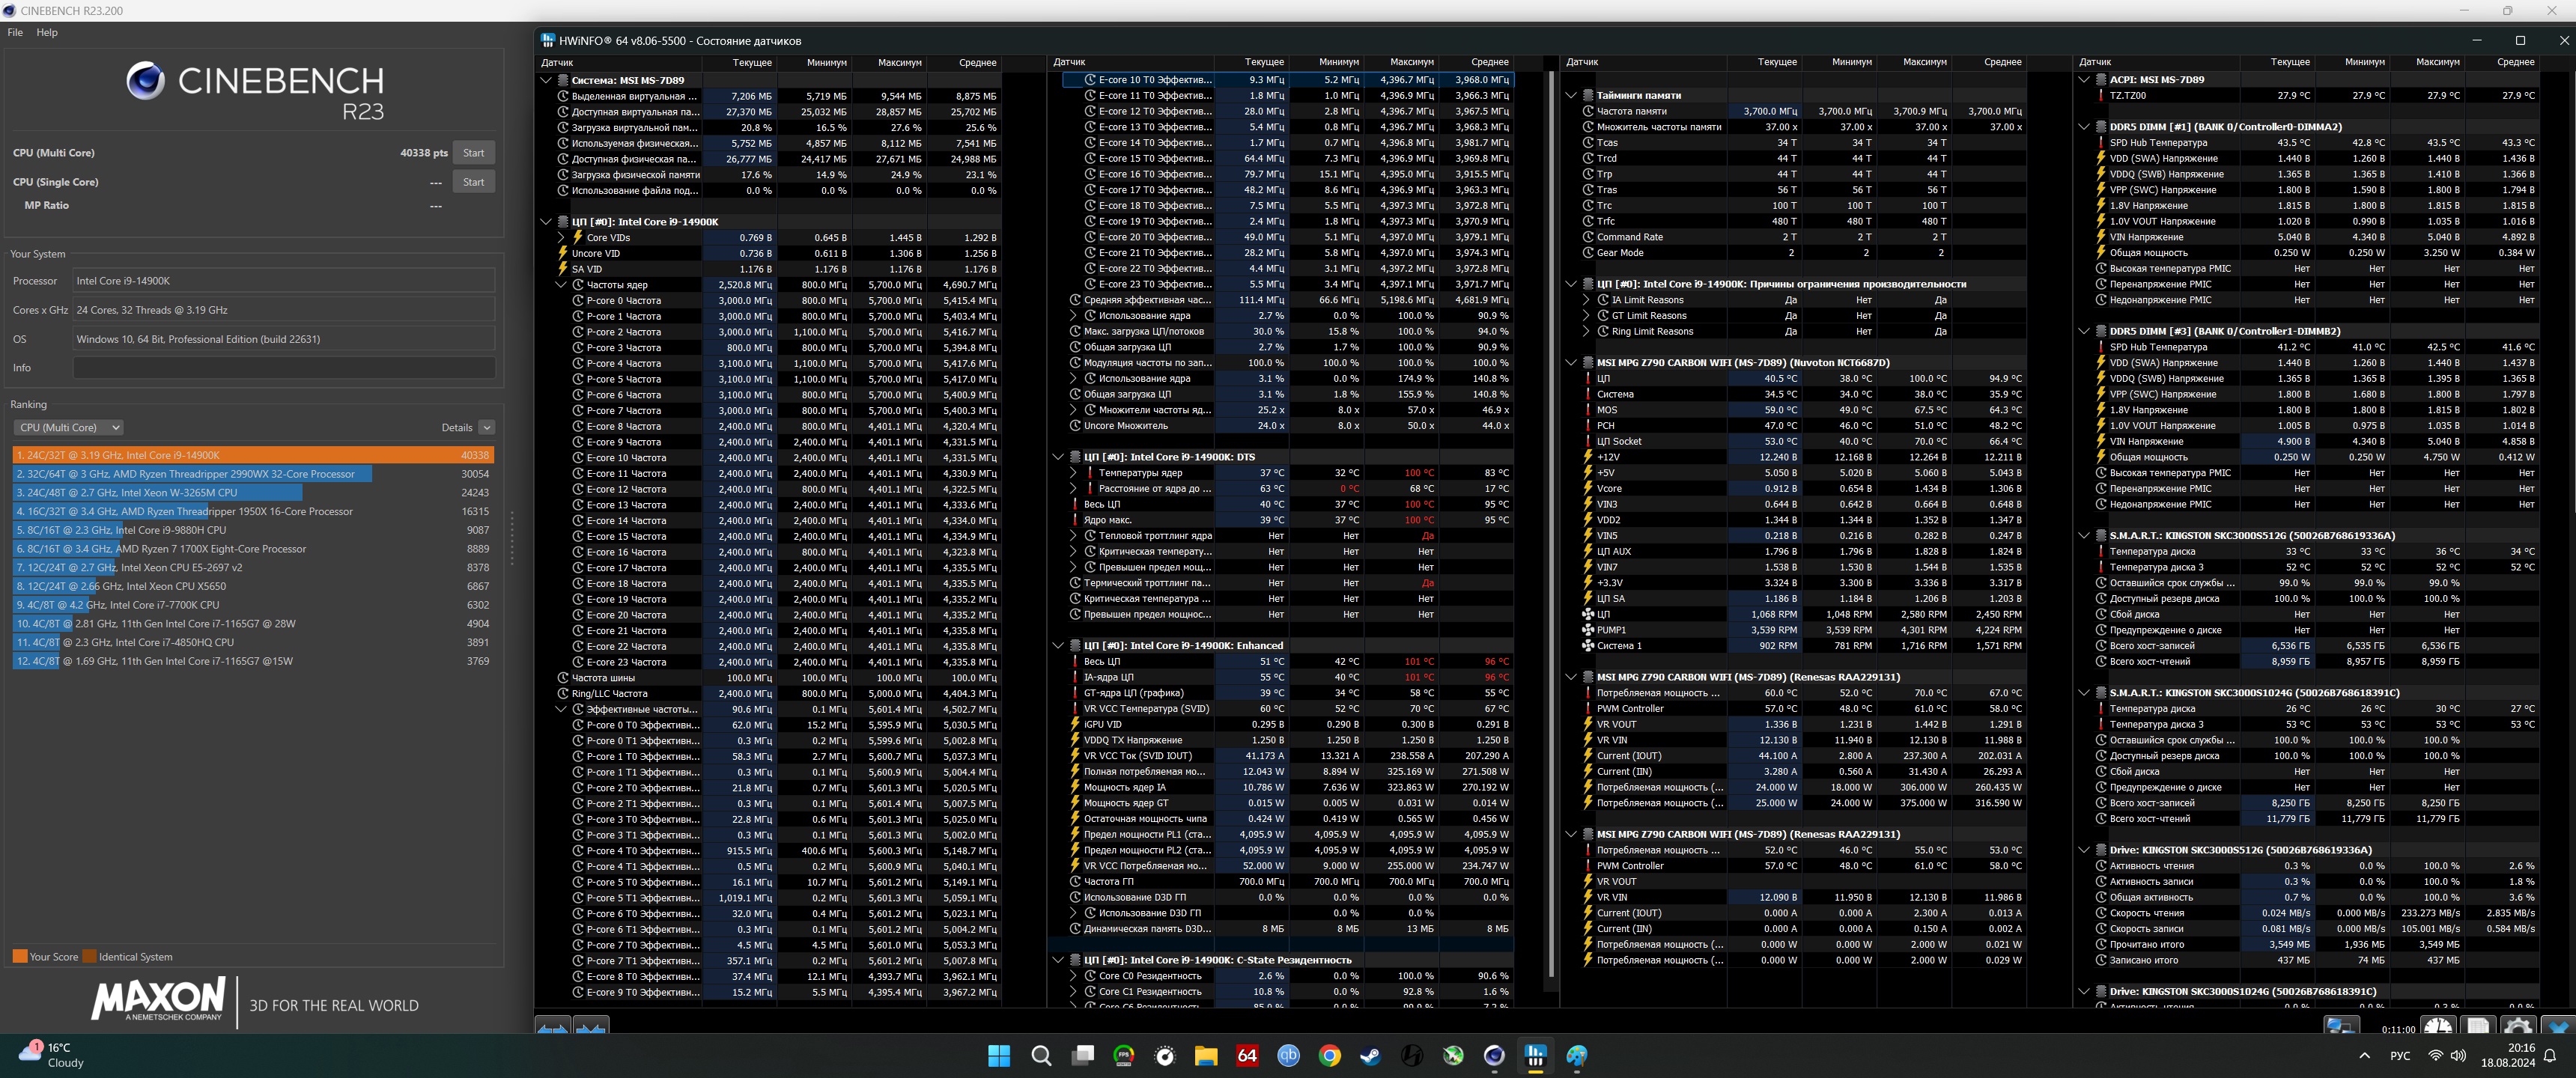The image size is (2576, 1078).
Task: Open the Cinebench File menu
Action: [x=15, y=32]
